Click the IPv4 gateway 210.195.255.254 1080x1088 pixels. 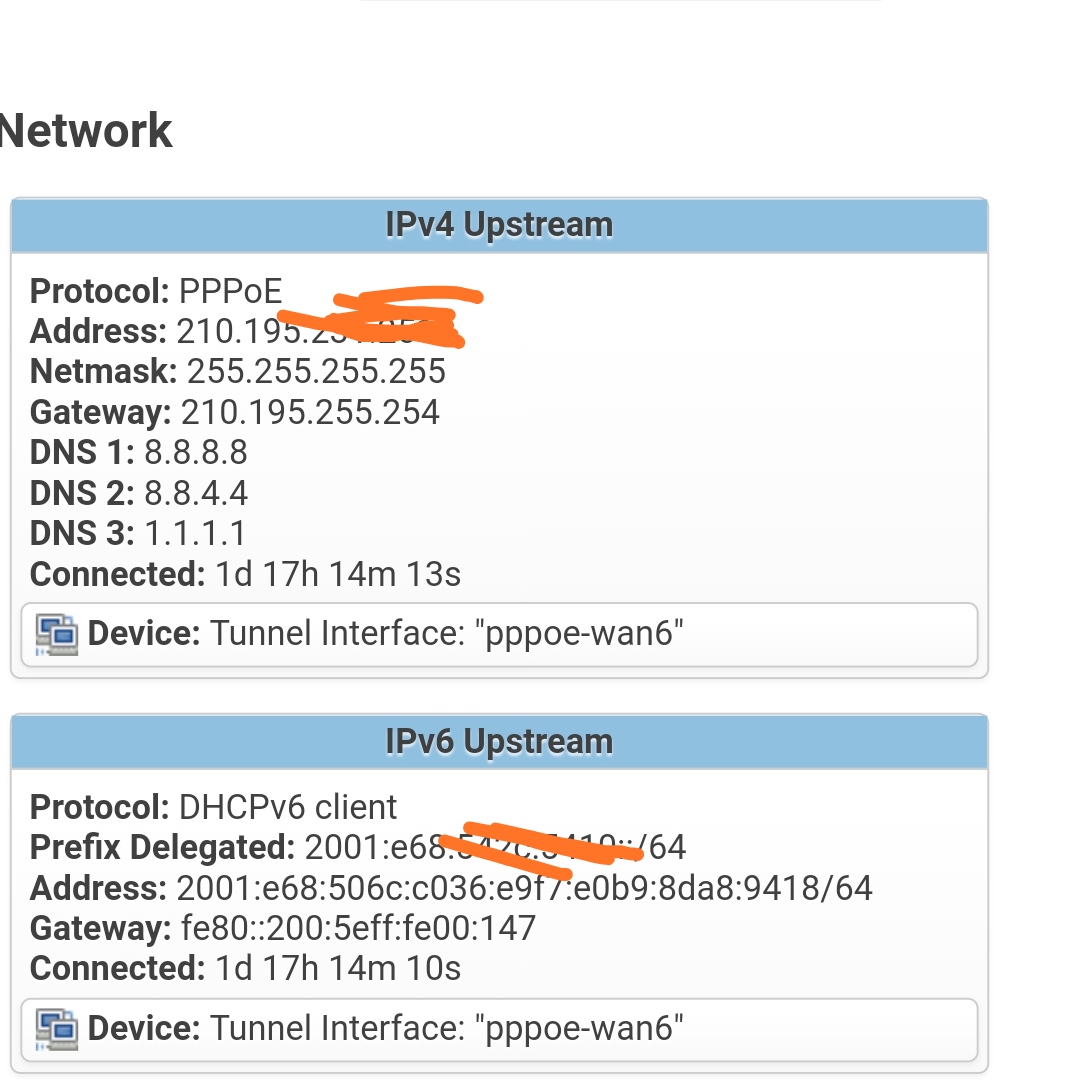pyautogui.click(x=310, y=412)
